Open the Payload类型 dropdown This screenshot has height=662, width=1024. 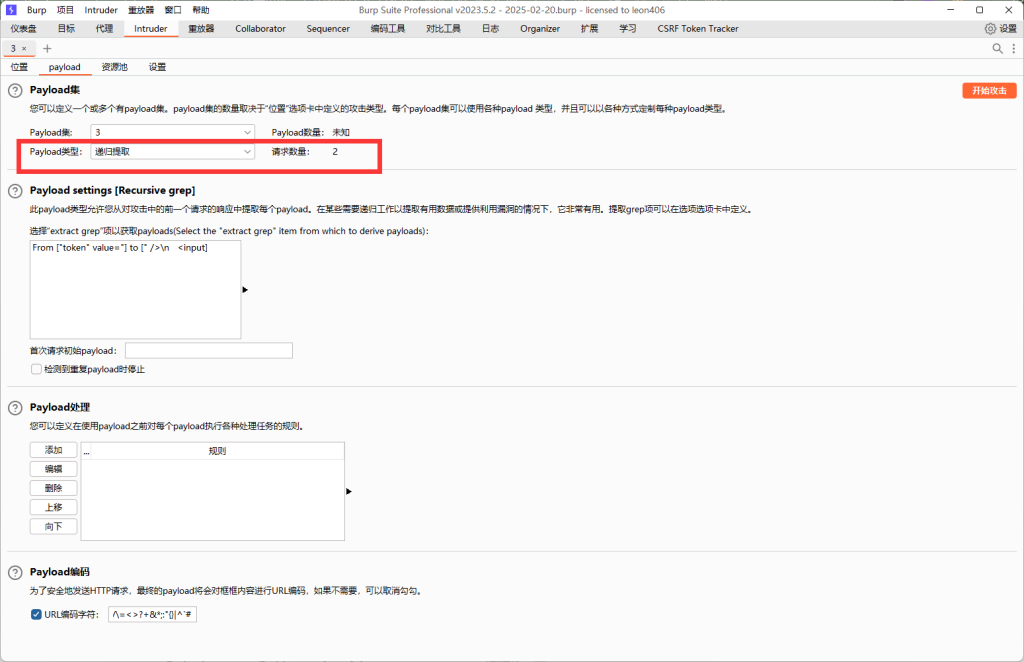172,151
